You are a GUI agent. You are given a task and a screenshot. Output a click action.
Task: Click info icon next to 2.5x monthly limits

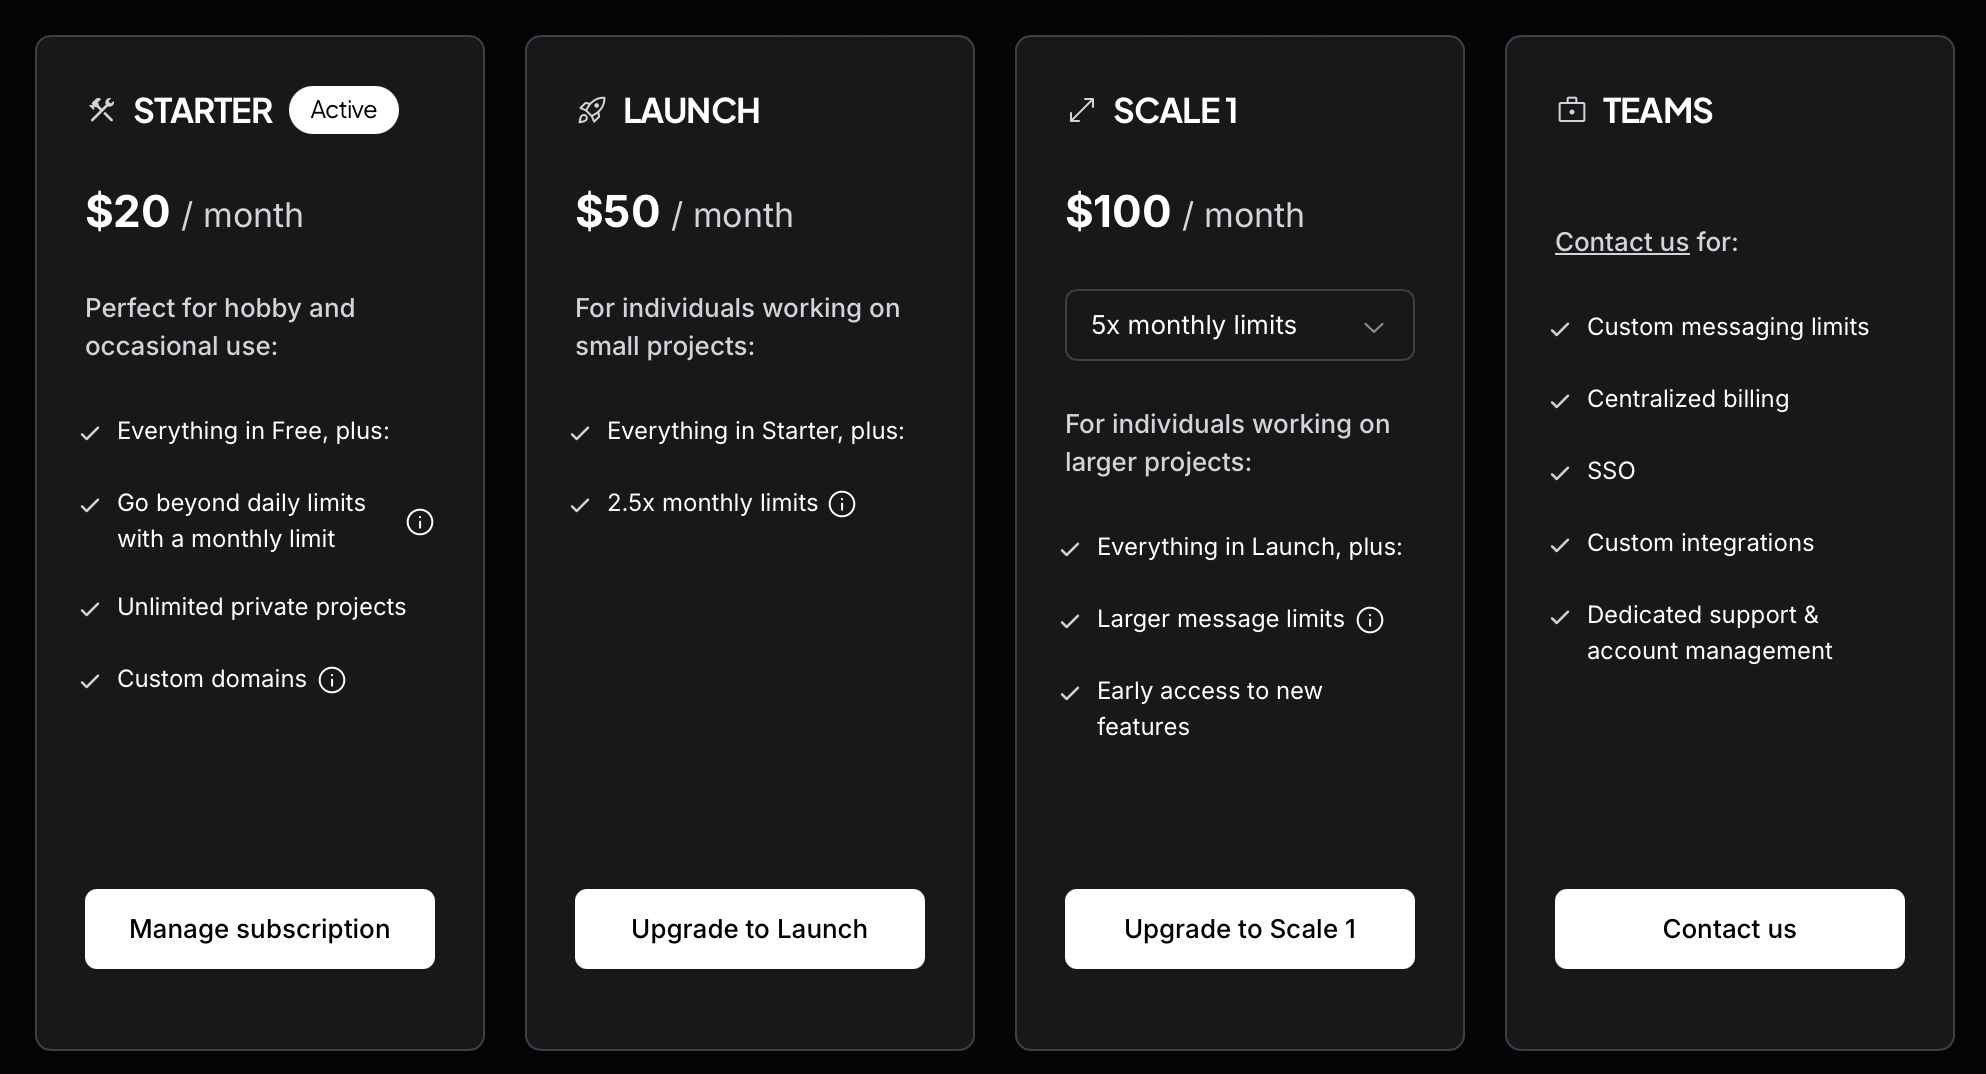[x=843, y=504]
